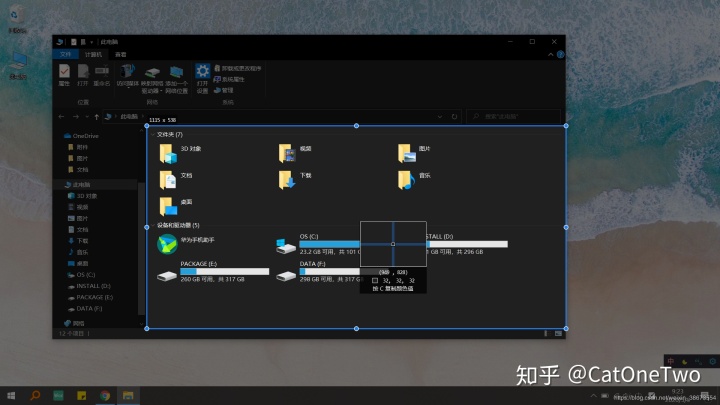The width and height of the screenshot is (720, 405).
Task: Select INSTALL (D:) in the navigation pane
Action: pyautogui.click(x=89, y=286)
